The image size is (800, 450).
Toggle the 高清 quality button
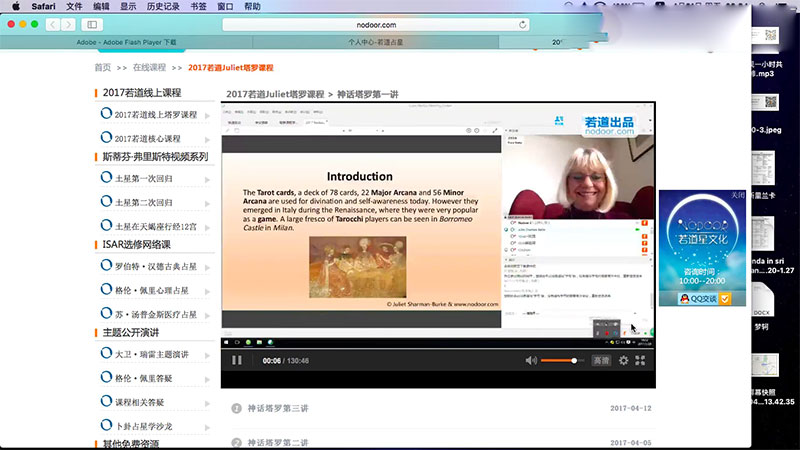pos(601,360)
